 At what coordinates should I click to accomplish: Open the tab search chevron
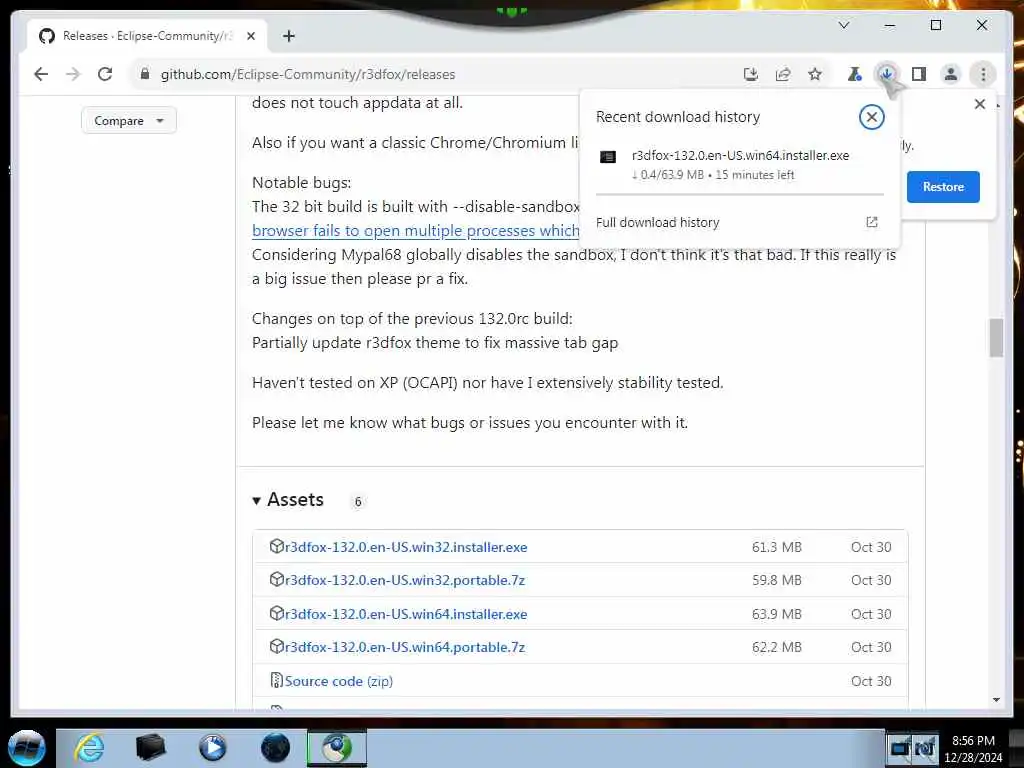tap(844, 25)
